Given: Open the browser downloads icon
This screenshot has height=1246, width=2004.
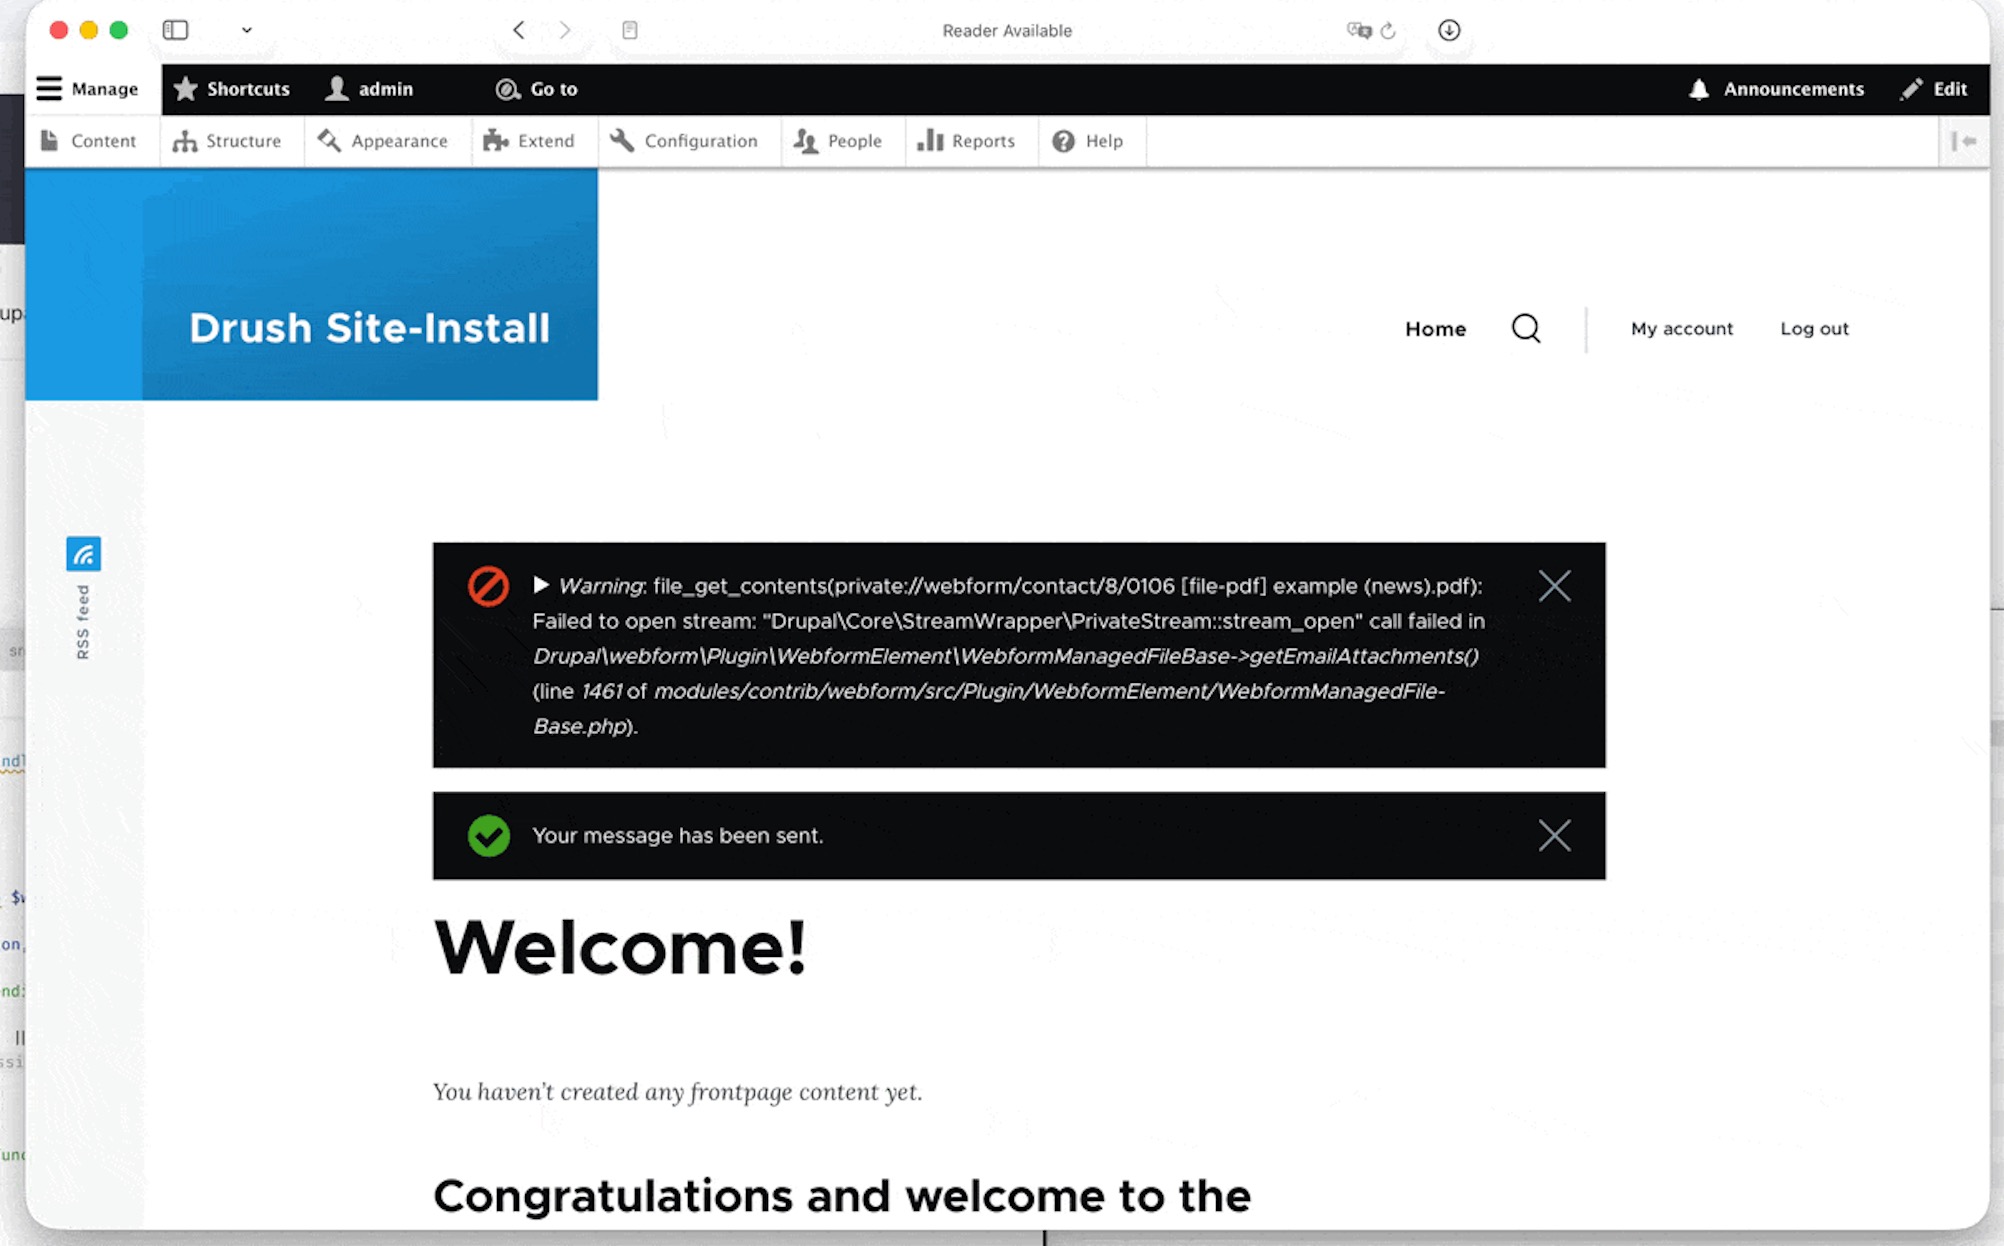Looking at the screenshot, I should tap(1449, 30).
